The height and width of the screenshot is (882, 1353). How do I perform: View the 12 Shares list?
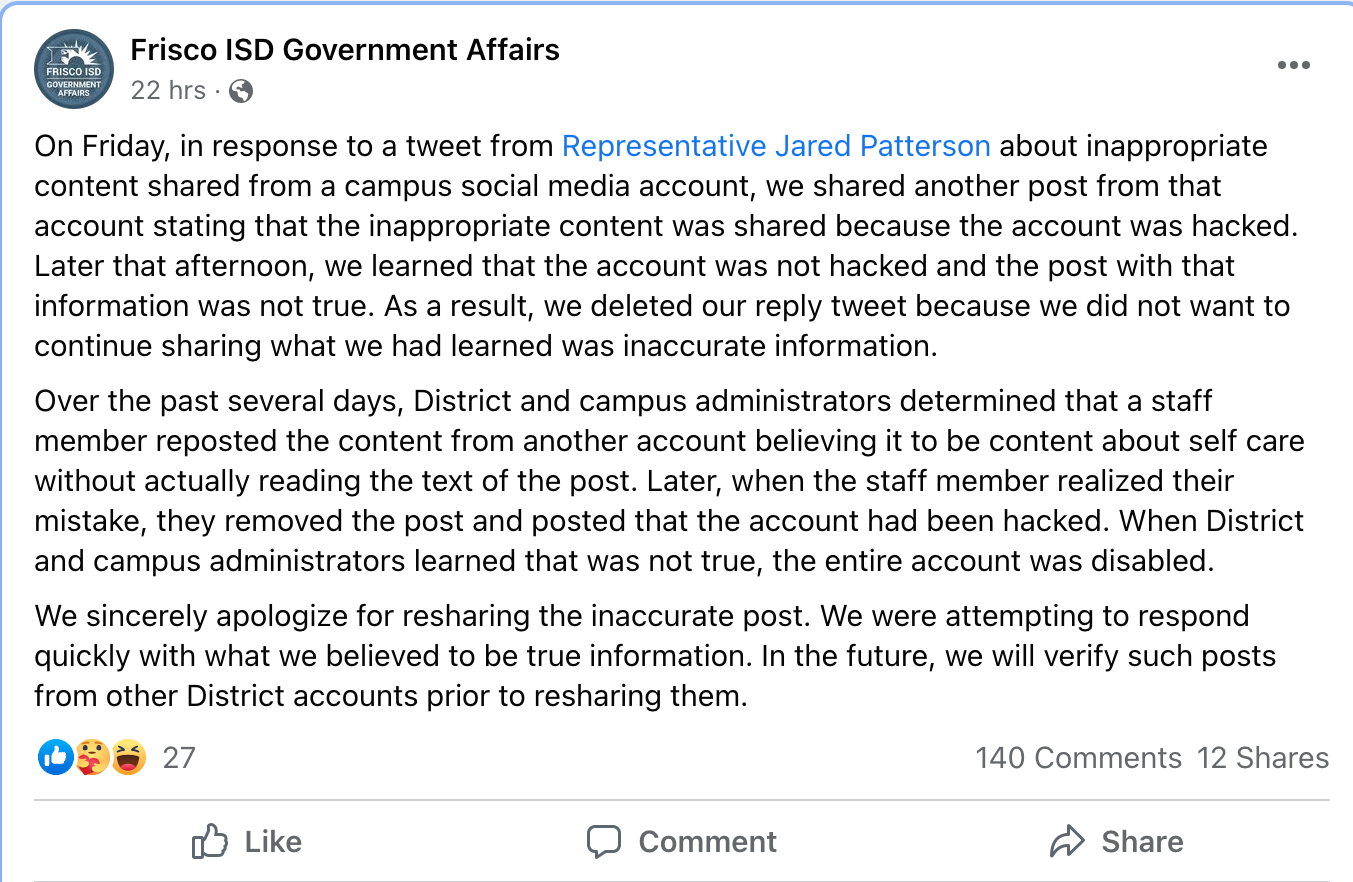(x=1263, y=758)
